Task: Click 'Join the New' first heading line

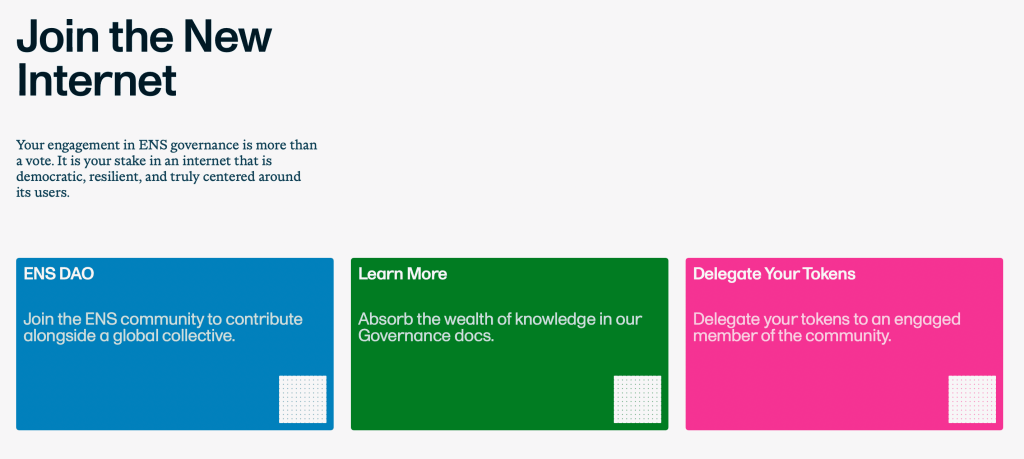Action: 144,36
